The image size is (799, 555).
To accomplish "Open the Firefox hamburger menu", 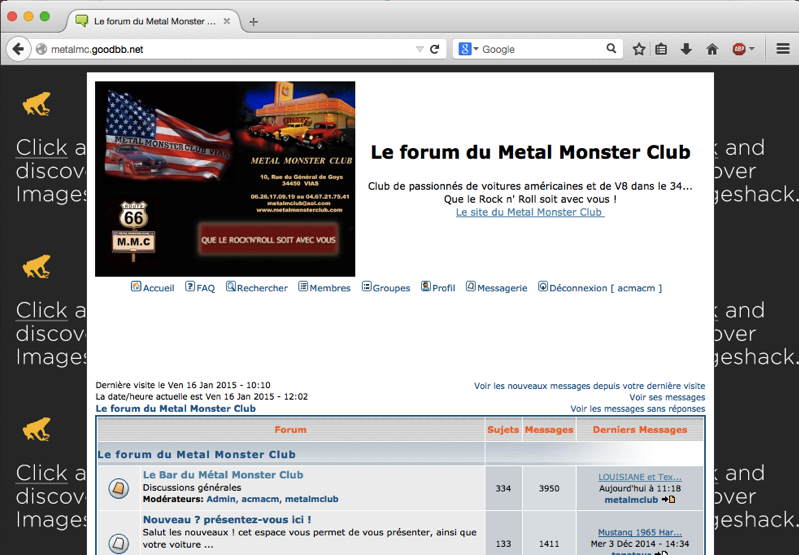I will [783, 49].
